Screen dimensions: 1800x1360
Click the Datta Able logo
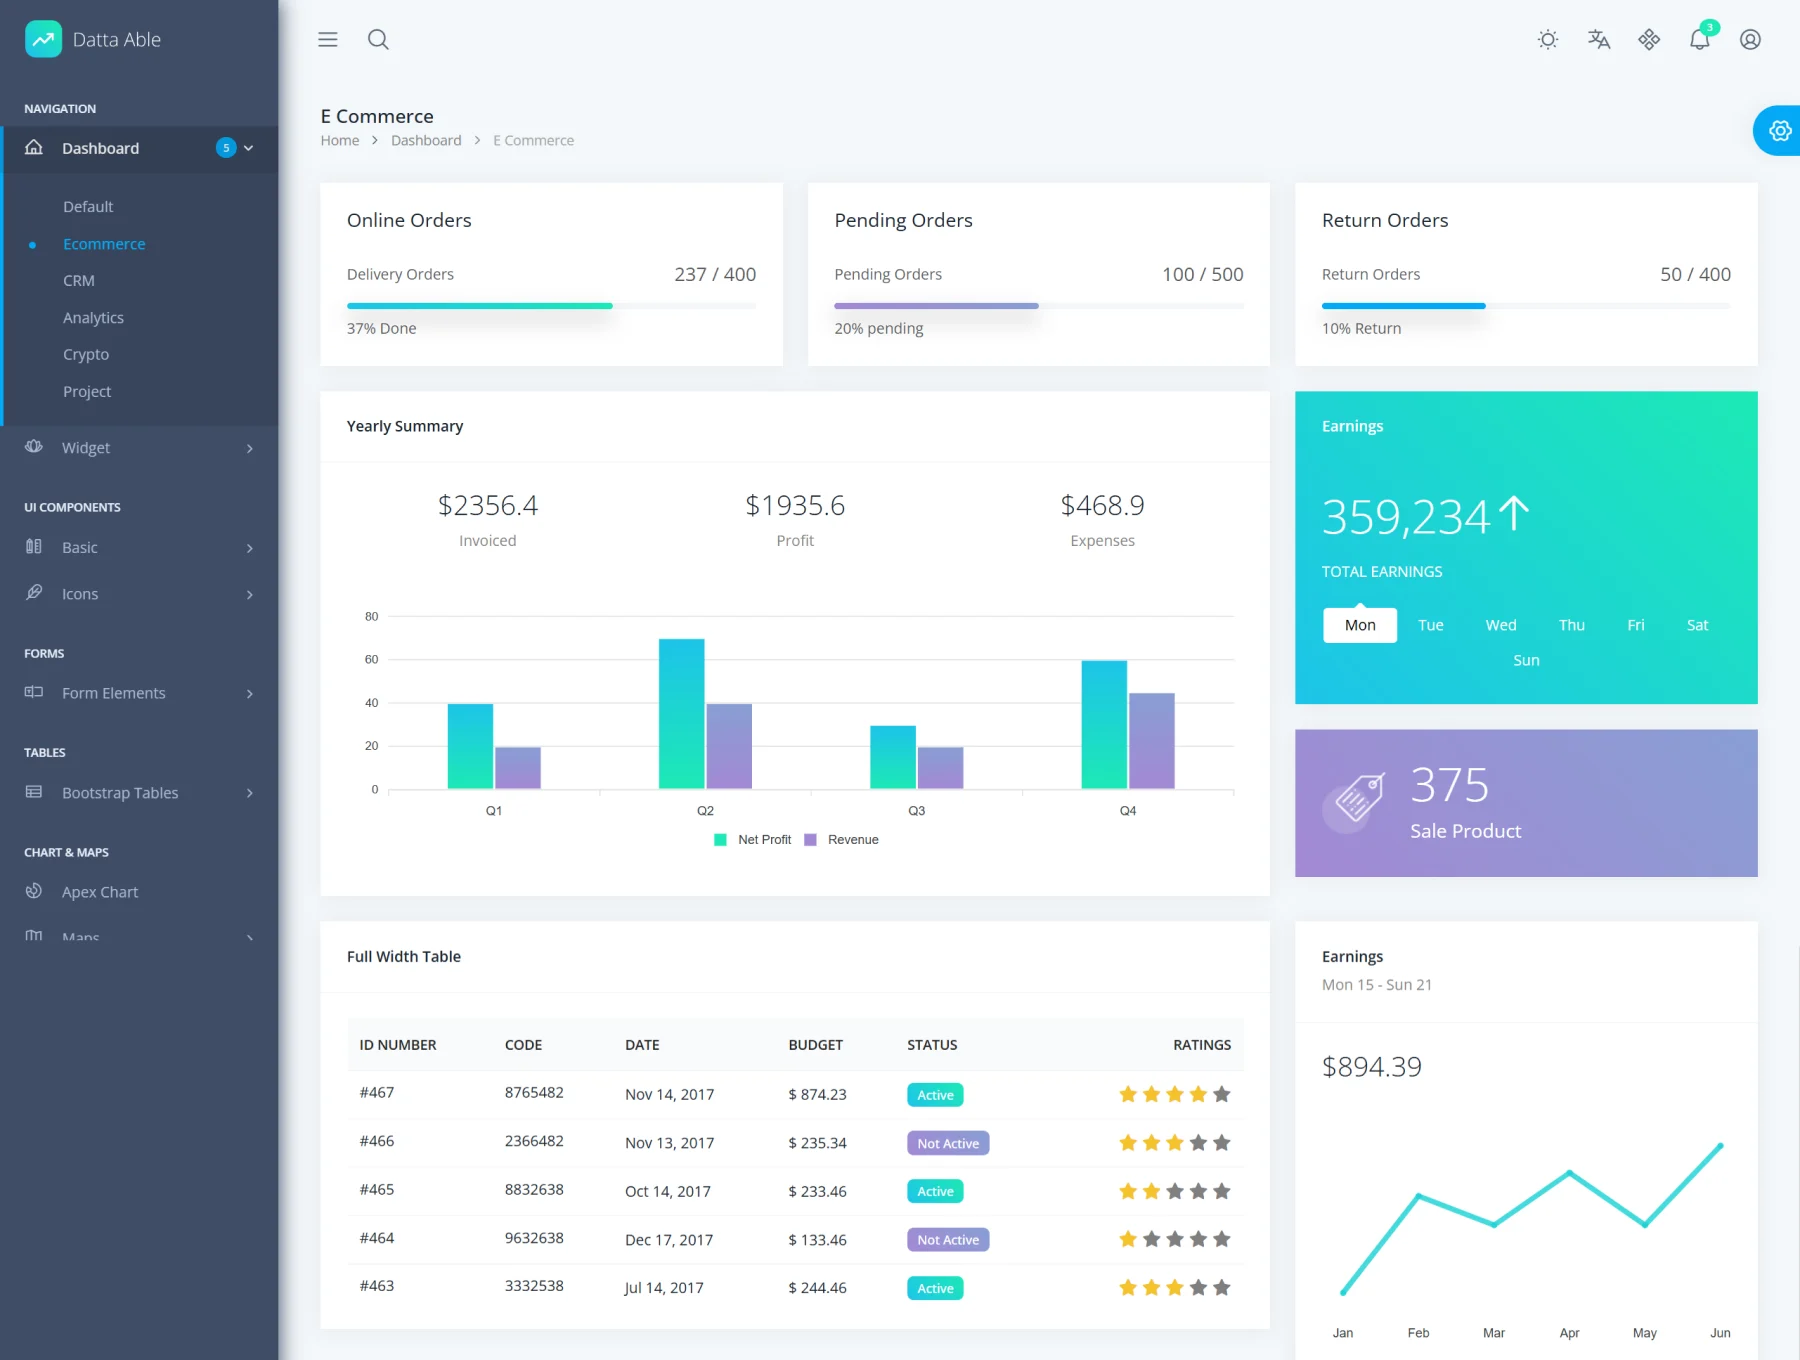[93, 39]
